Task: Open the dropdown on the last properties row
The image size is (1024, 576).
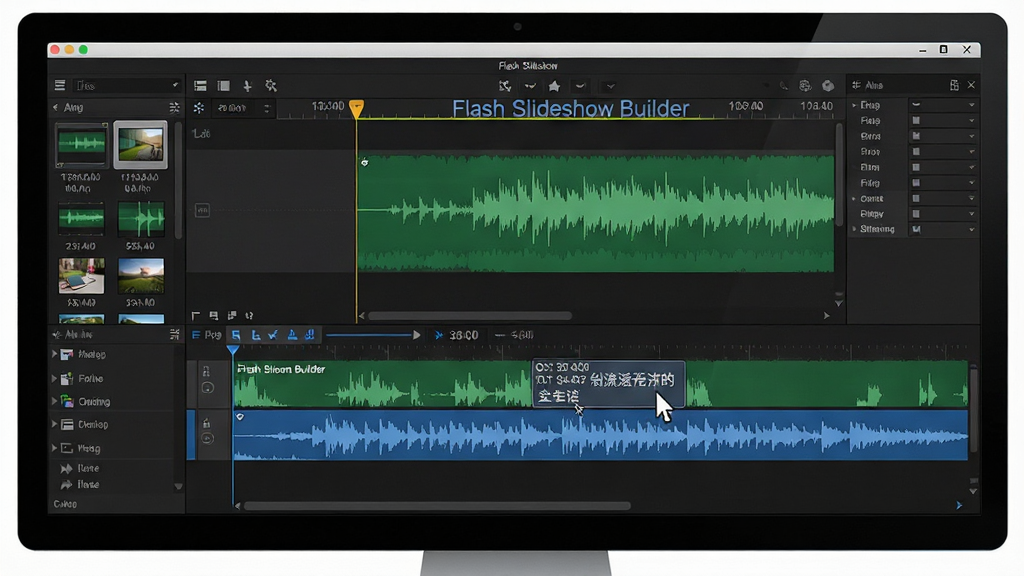Action: (x=972, y=229)
